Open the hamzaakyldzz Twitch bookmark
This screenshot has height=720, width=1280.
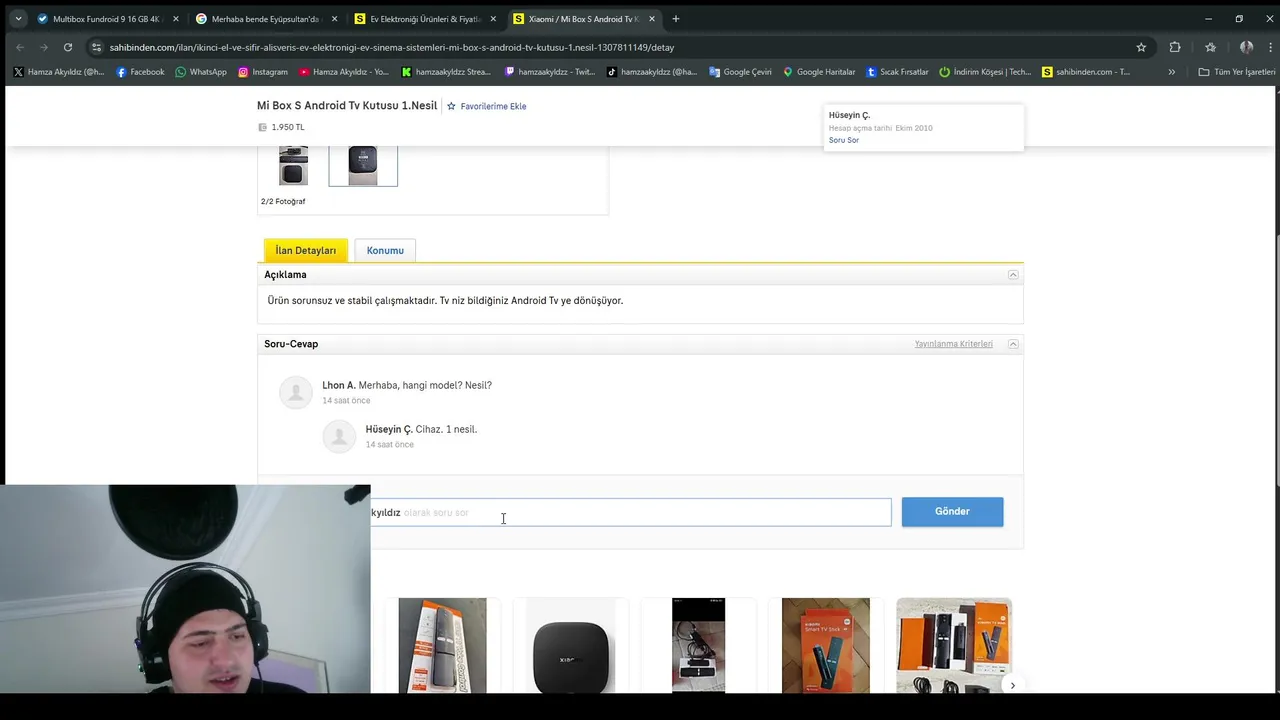click(549, 72)
